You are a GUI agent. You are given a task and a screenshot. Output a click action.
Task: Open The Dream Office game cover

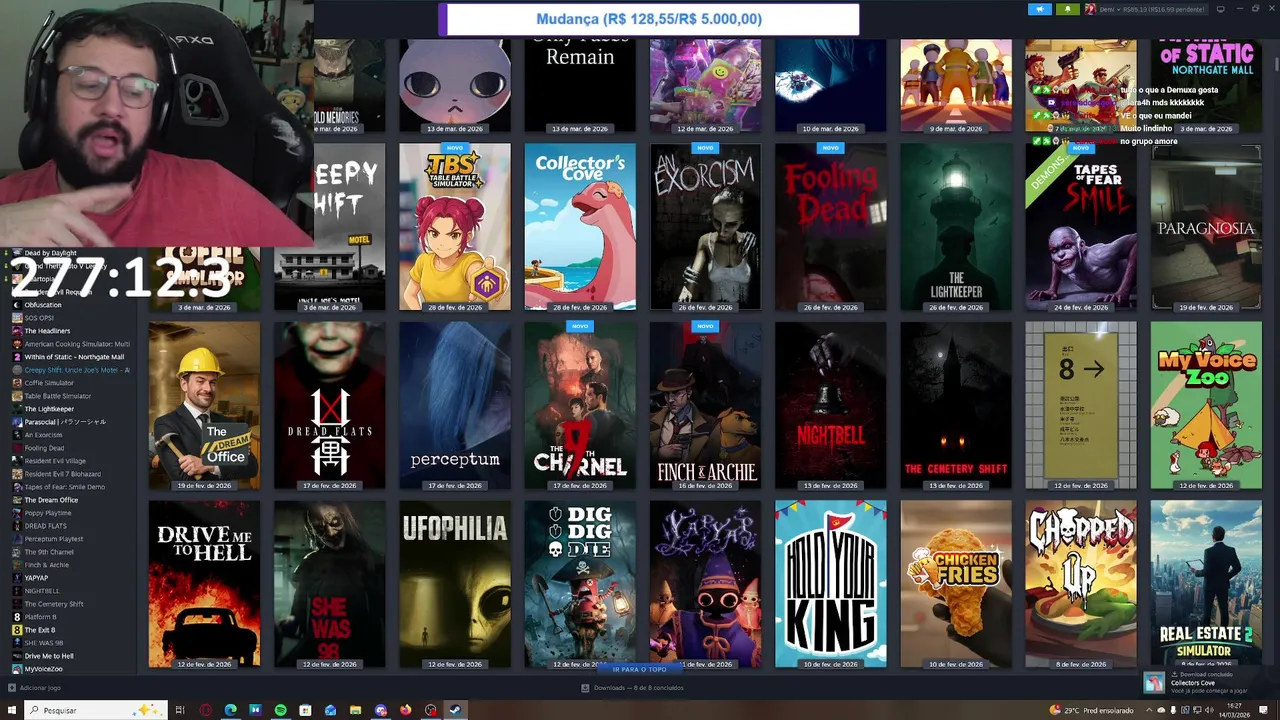click(x=204, y=406)
